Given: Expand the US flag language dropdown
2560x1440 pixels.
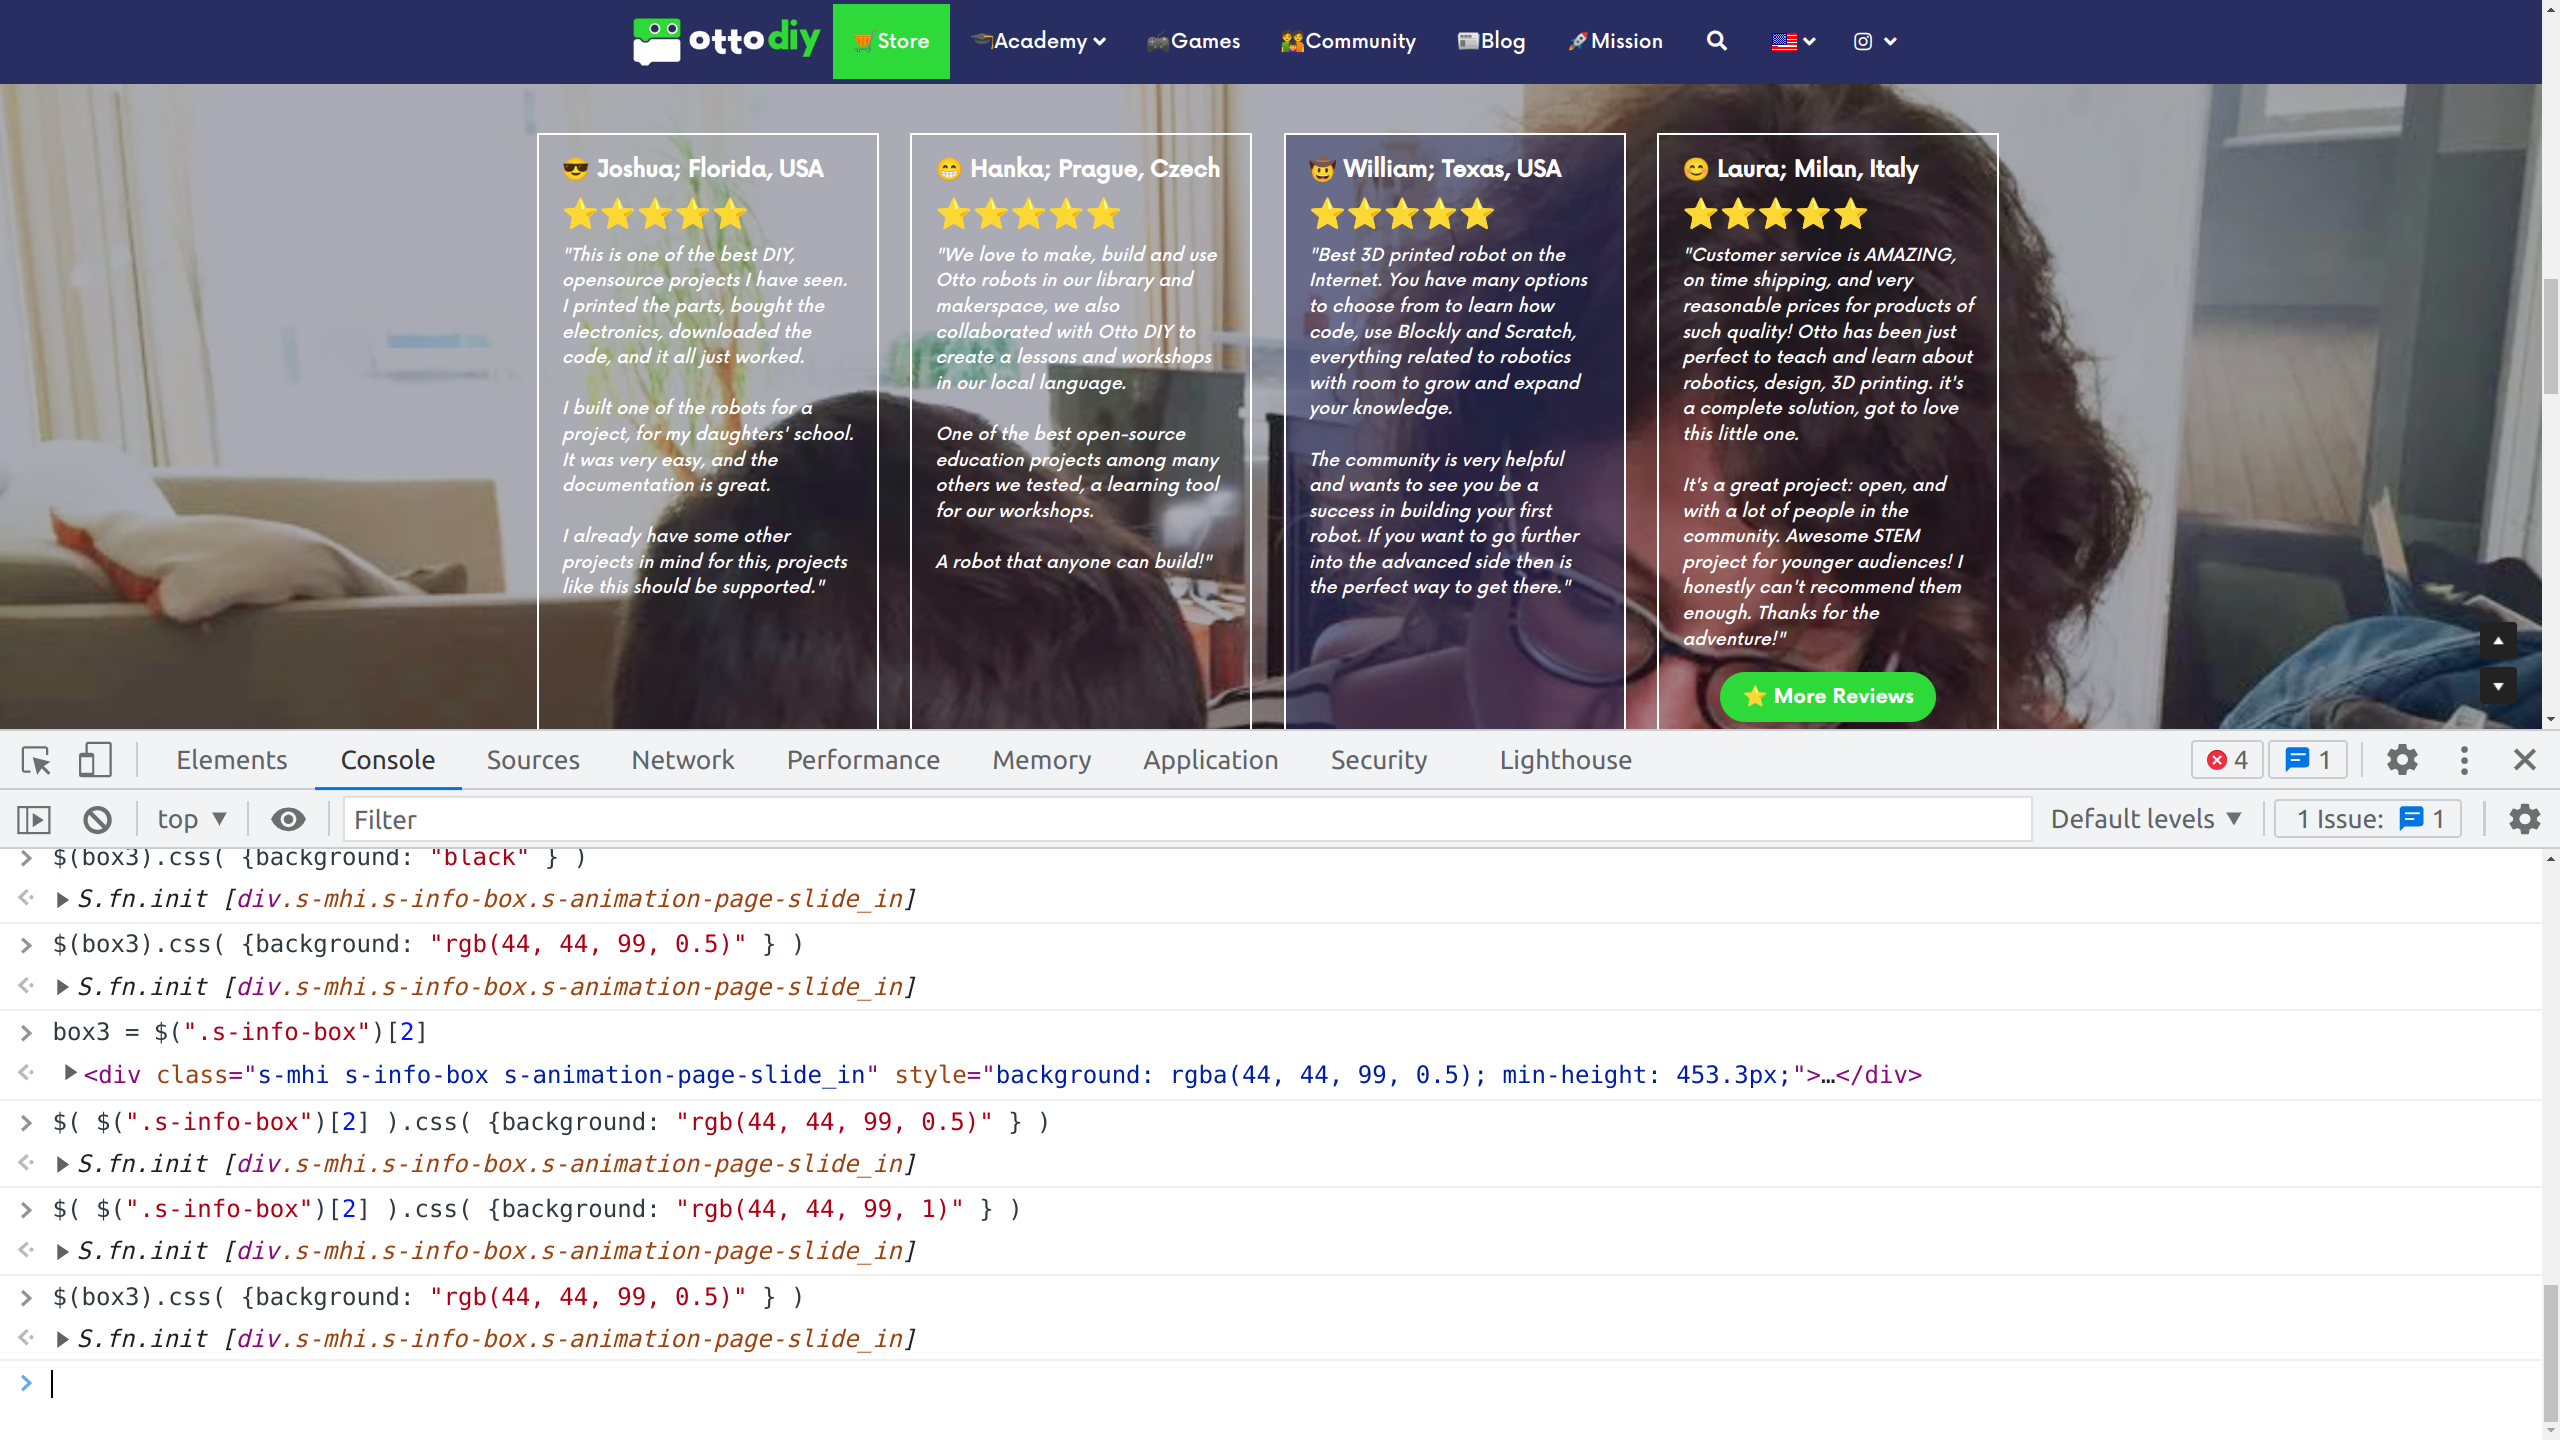Looking at the screenshot, I should 1793,41.
